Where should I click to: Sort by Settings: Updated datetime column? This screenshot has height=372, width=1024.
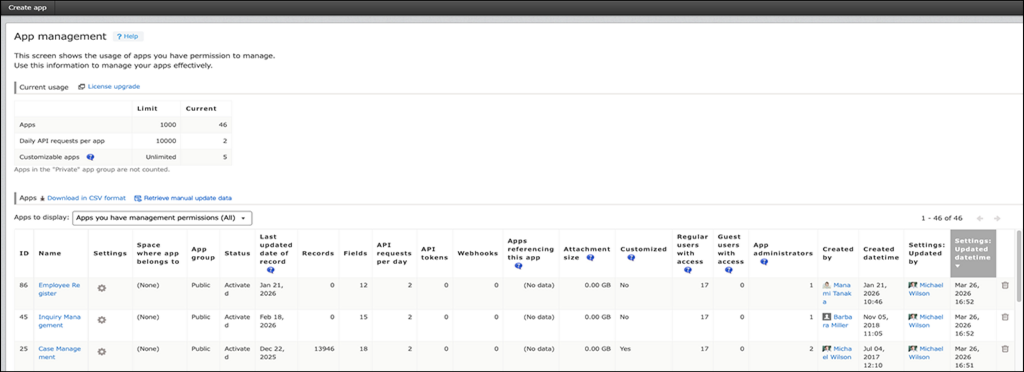click(x=973, y=253)
